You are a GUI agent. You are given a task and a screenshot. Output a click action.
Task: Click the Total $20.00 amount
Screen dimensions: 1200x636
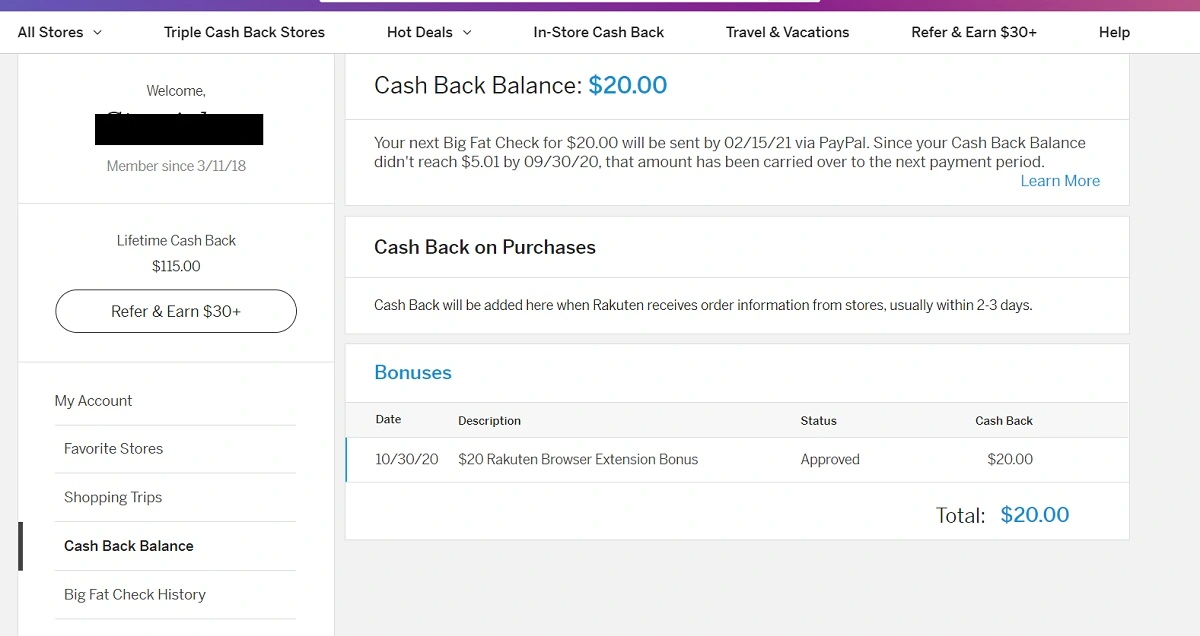[1035, 515]
